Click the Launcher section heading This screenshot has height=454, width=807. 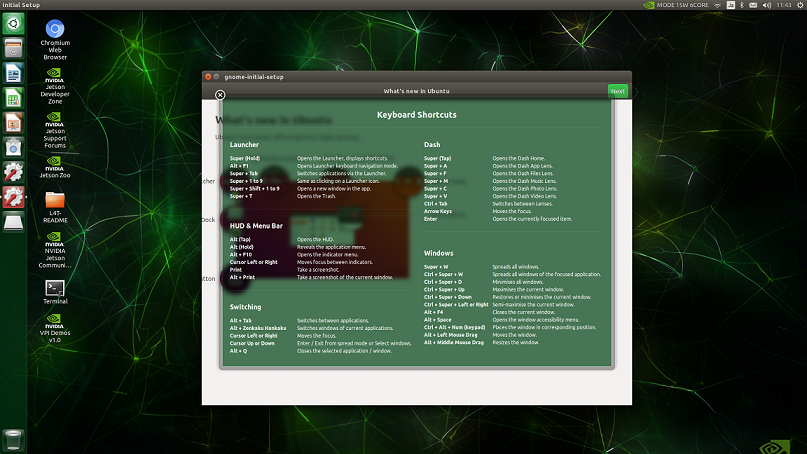click(244, 145)
